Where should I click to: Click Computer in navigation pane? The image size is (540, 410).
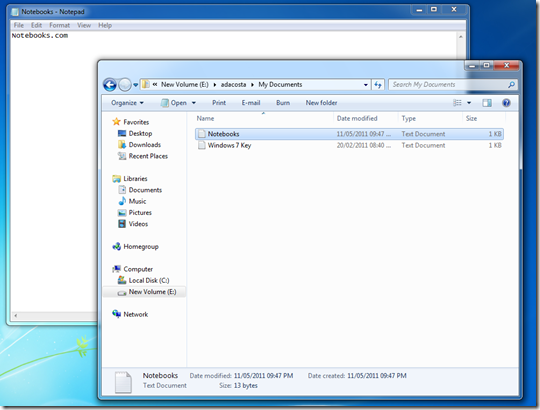click(138, 269)
